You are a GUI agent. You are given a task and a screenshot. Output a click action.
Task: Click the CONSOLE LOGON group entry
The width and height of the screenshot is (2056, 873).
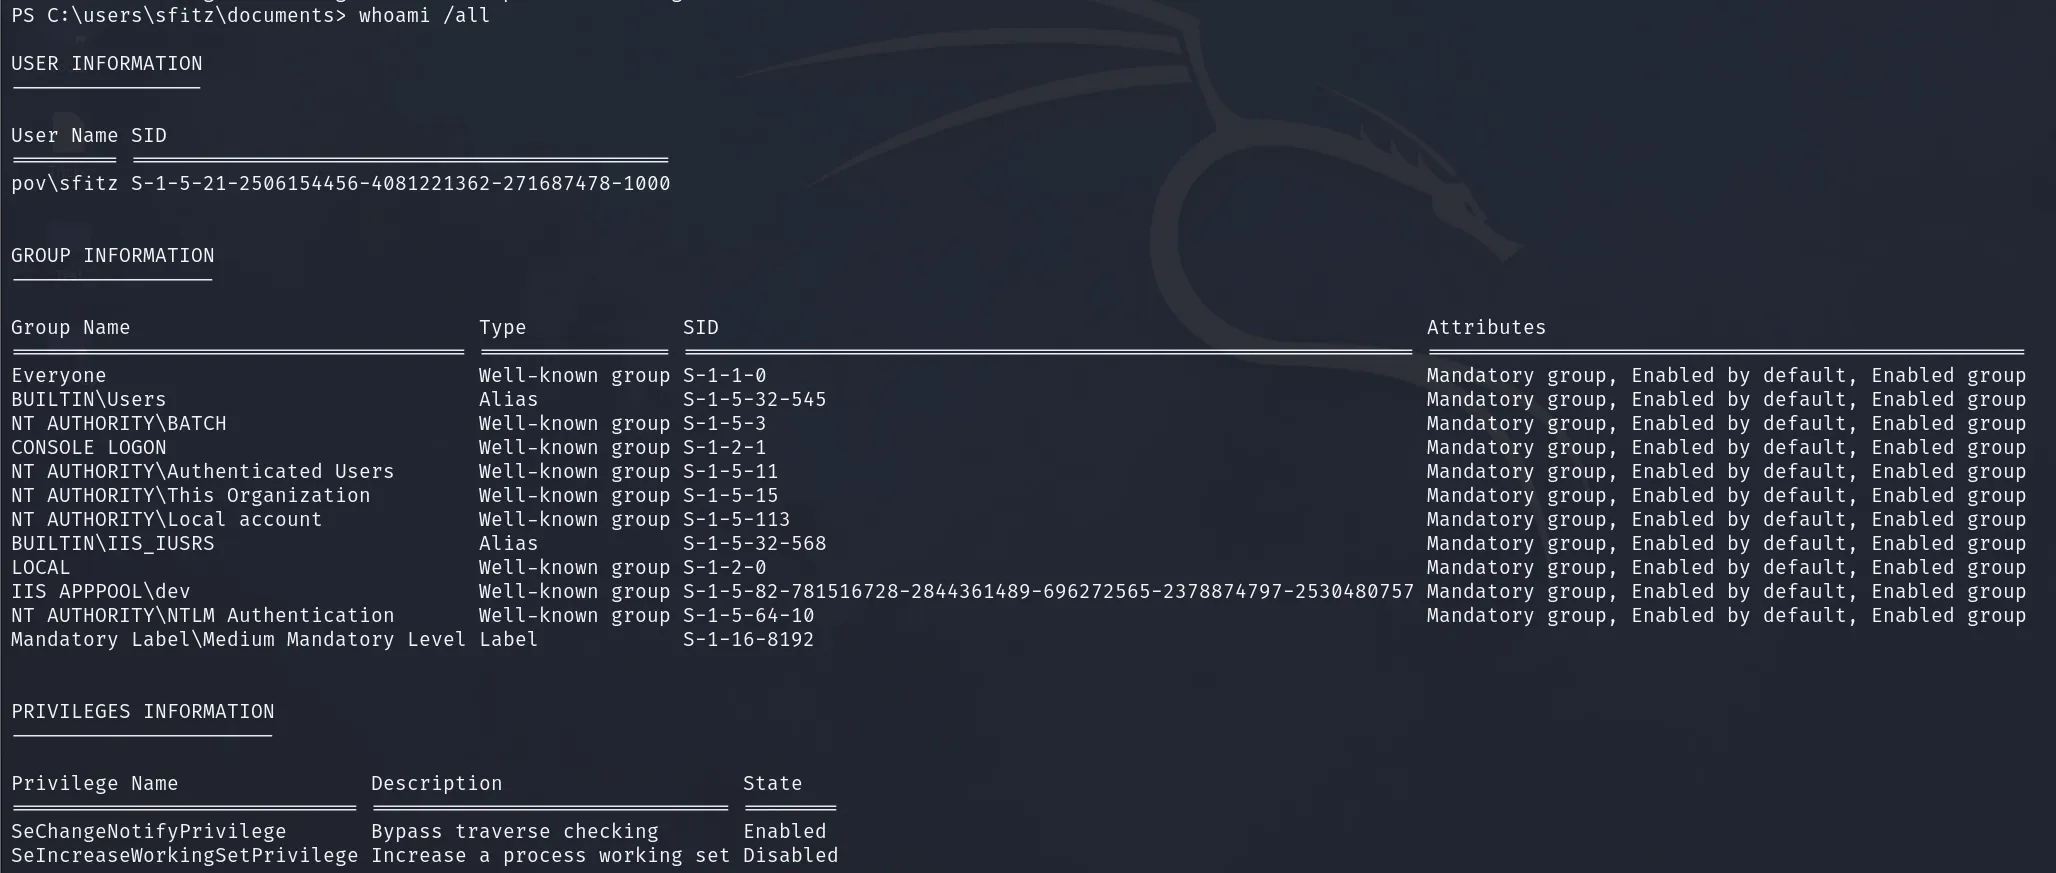tap(89, 447)
